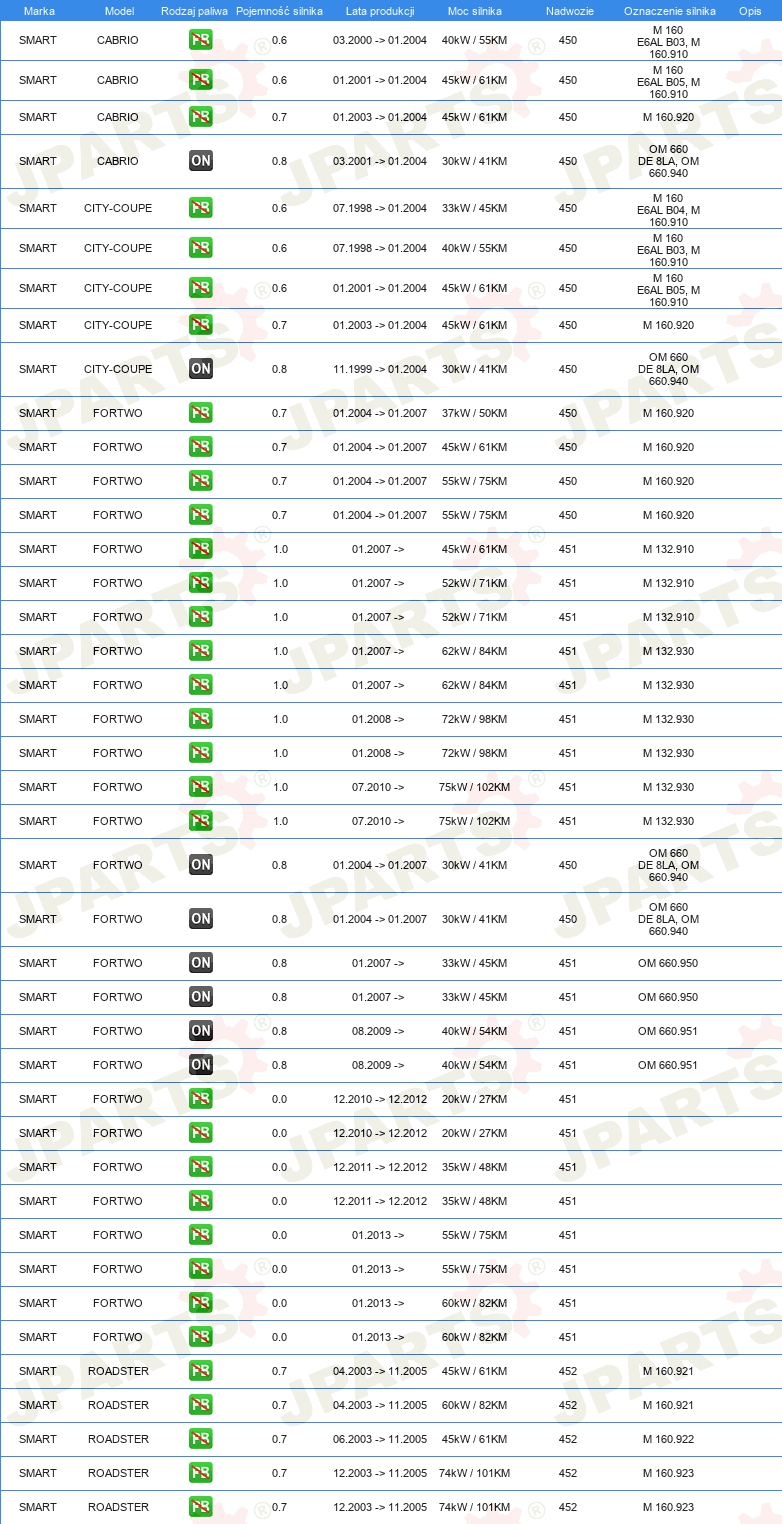Viewport: 782px width, 1524px height.
Task: Click the M 132.910 cell in the 45kW / 61KM row
Action: coord(668,549)
